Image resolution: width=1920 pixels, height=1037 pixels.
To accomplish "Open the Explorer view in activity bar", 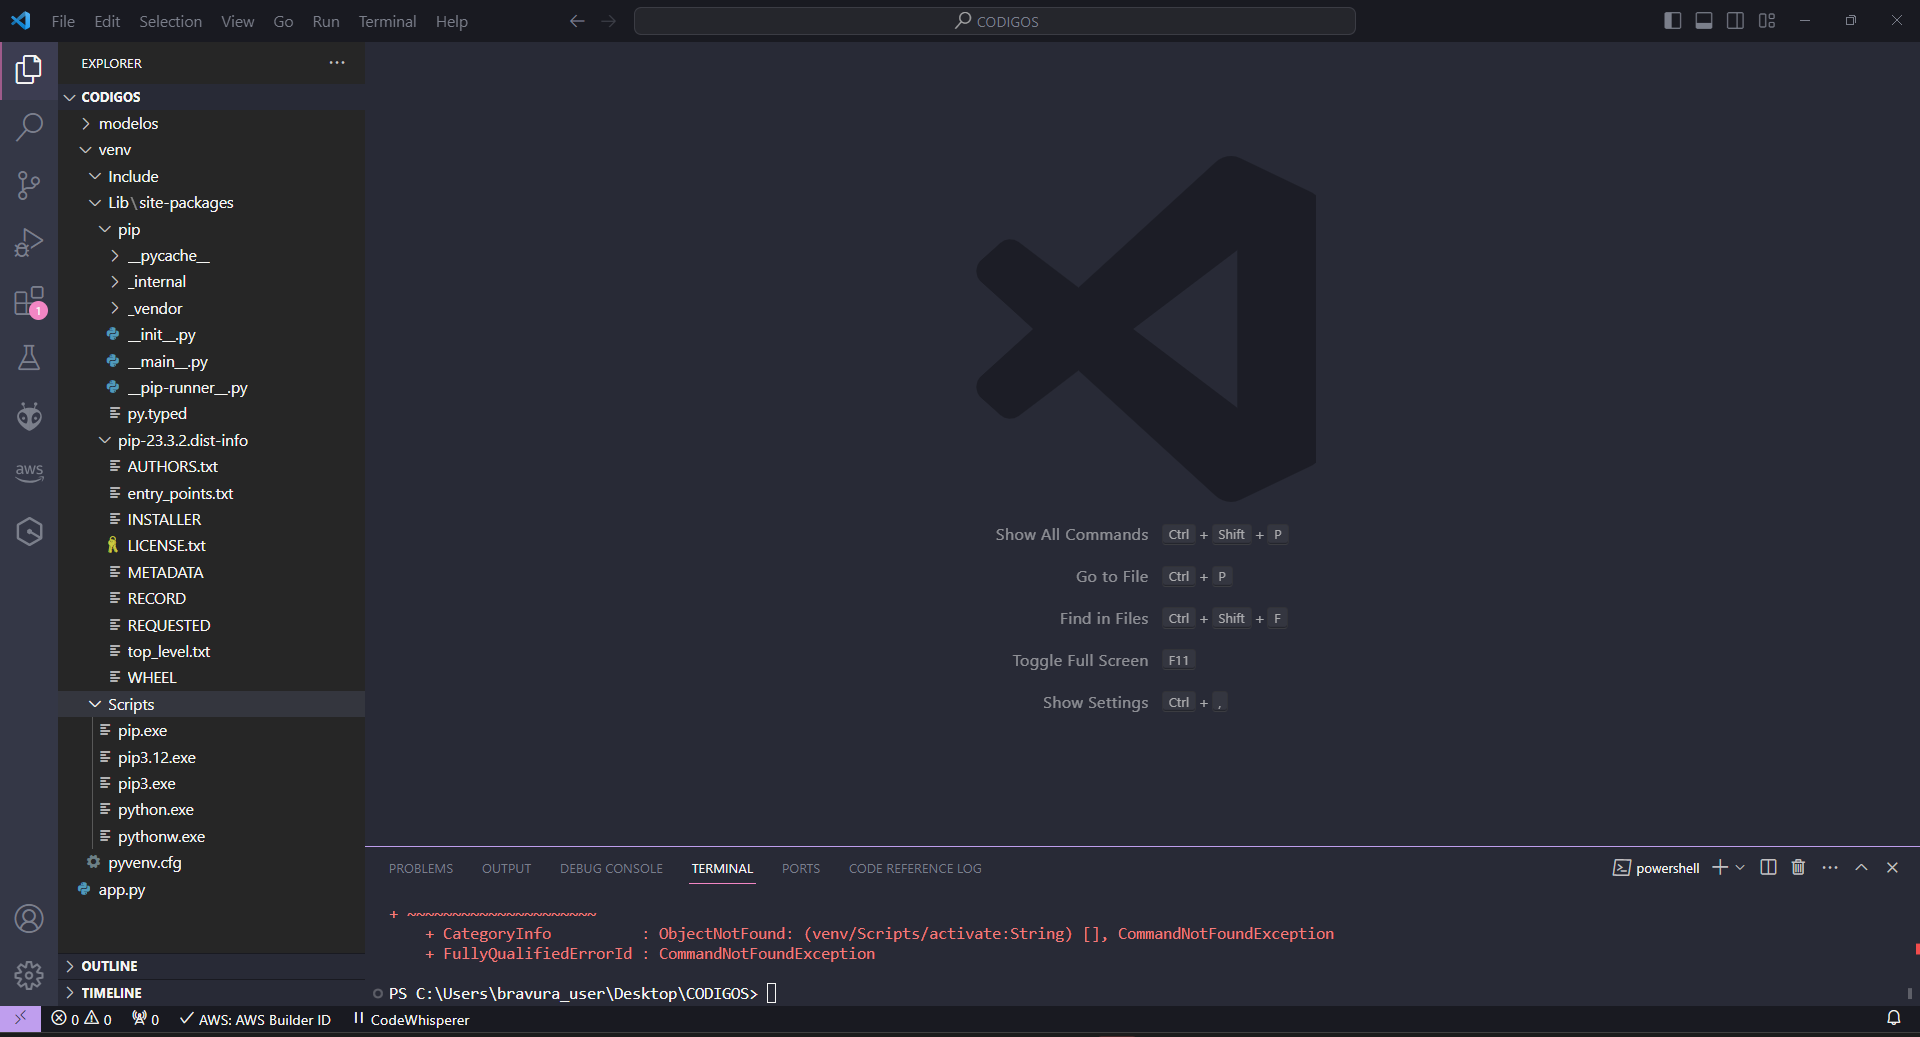I will 29,69.
